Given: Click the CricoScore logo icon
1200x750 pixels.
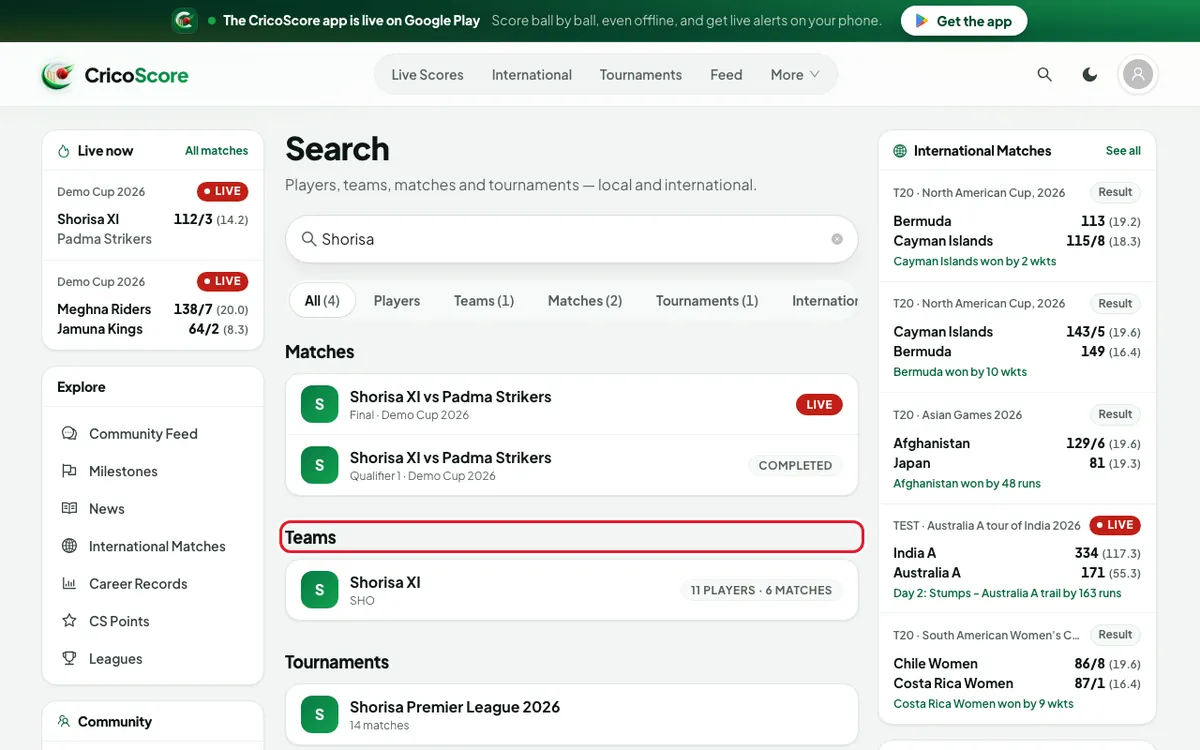Looking at the screenshot, I should [x=58, y=75].
